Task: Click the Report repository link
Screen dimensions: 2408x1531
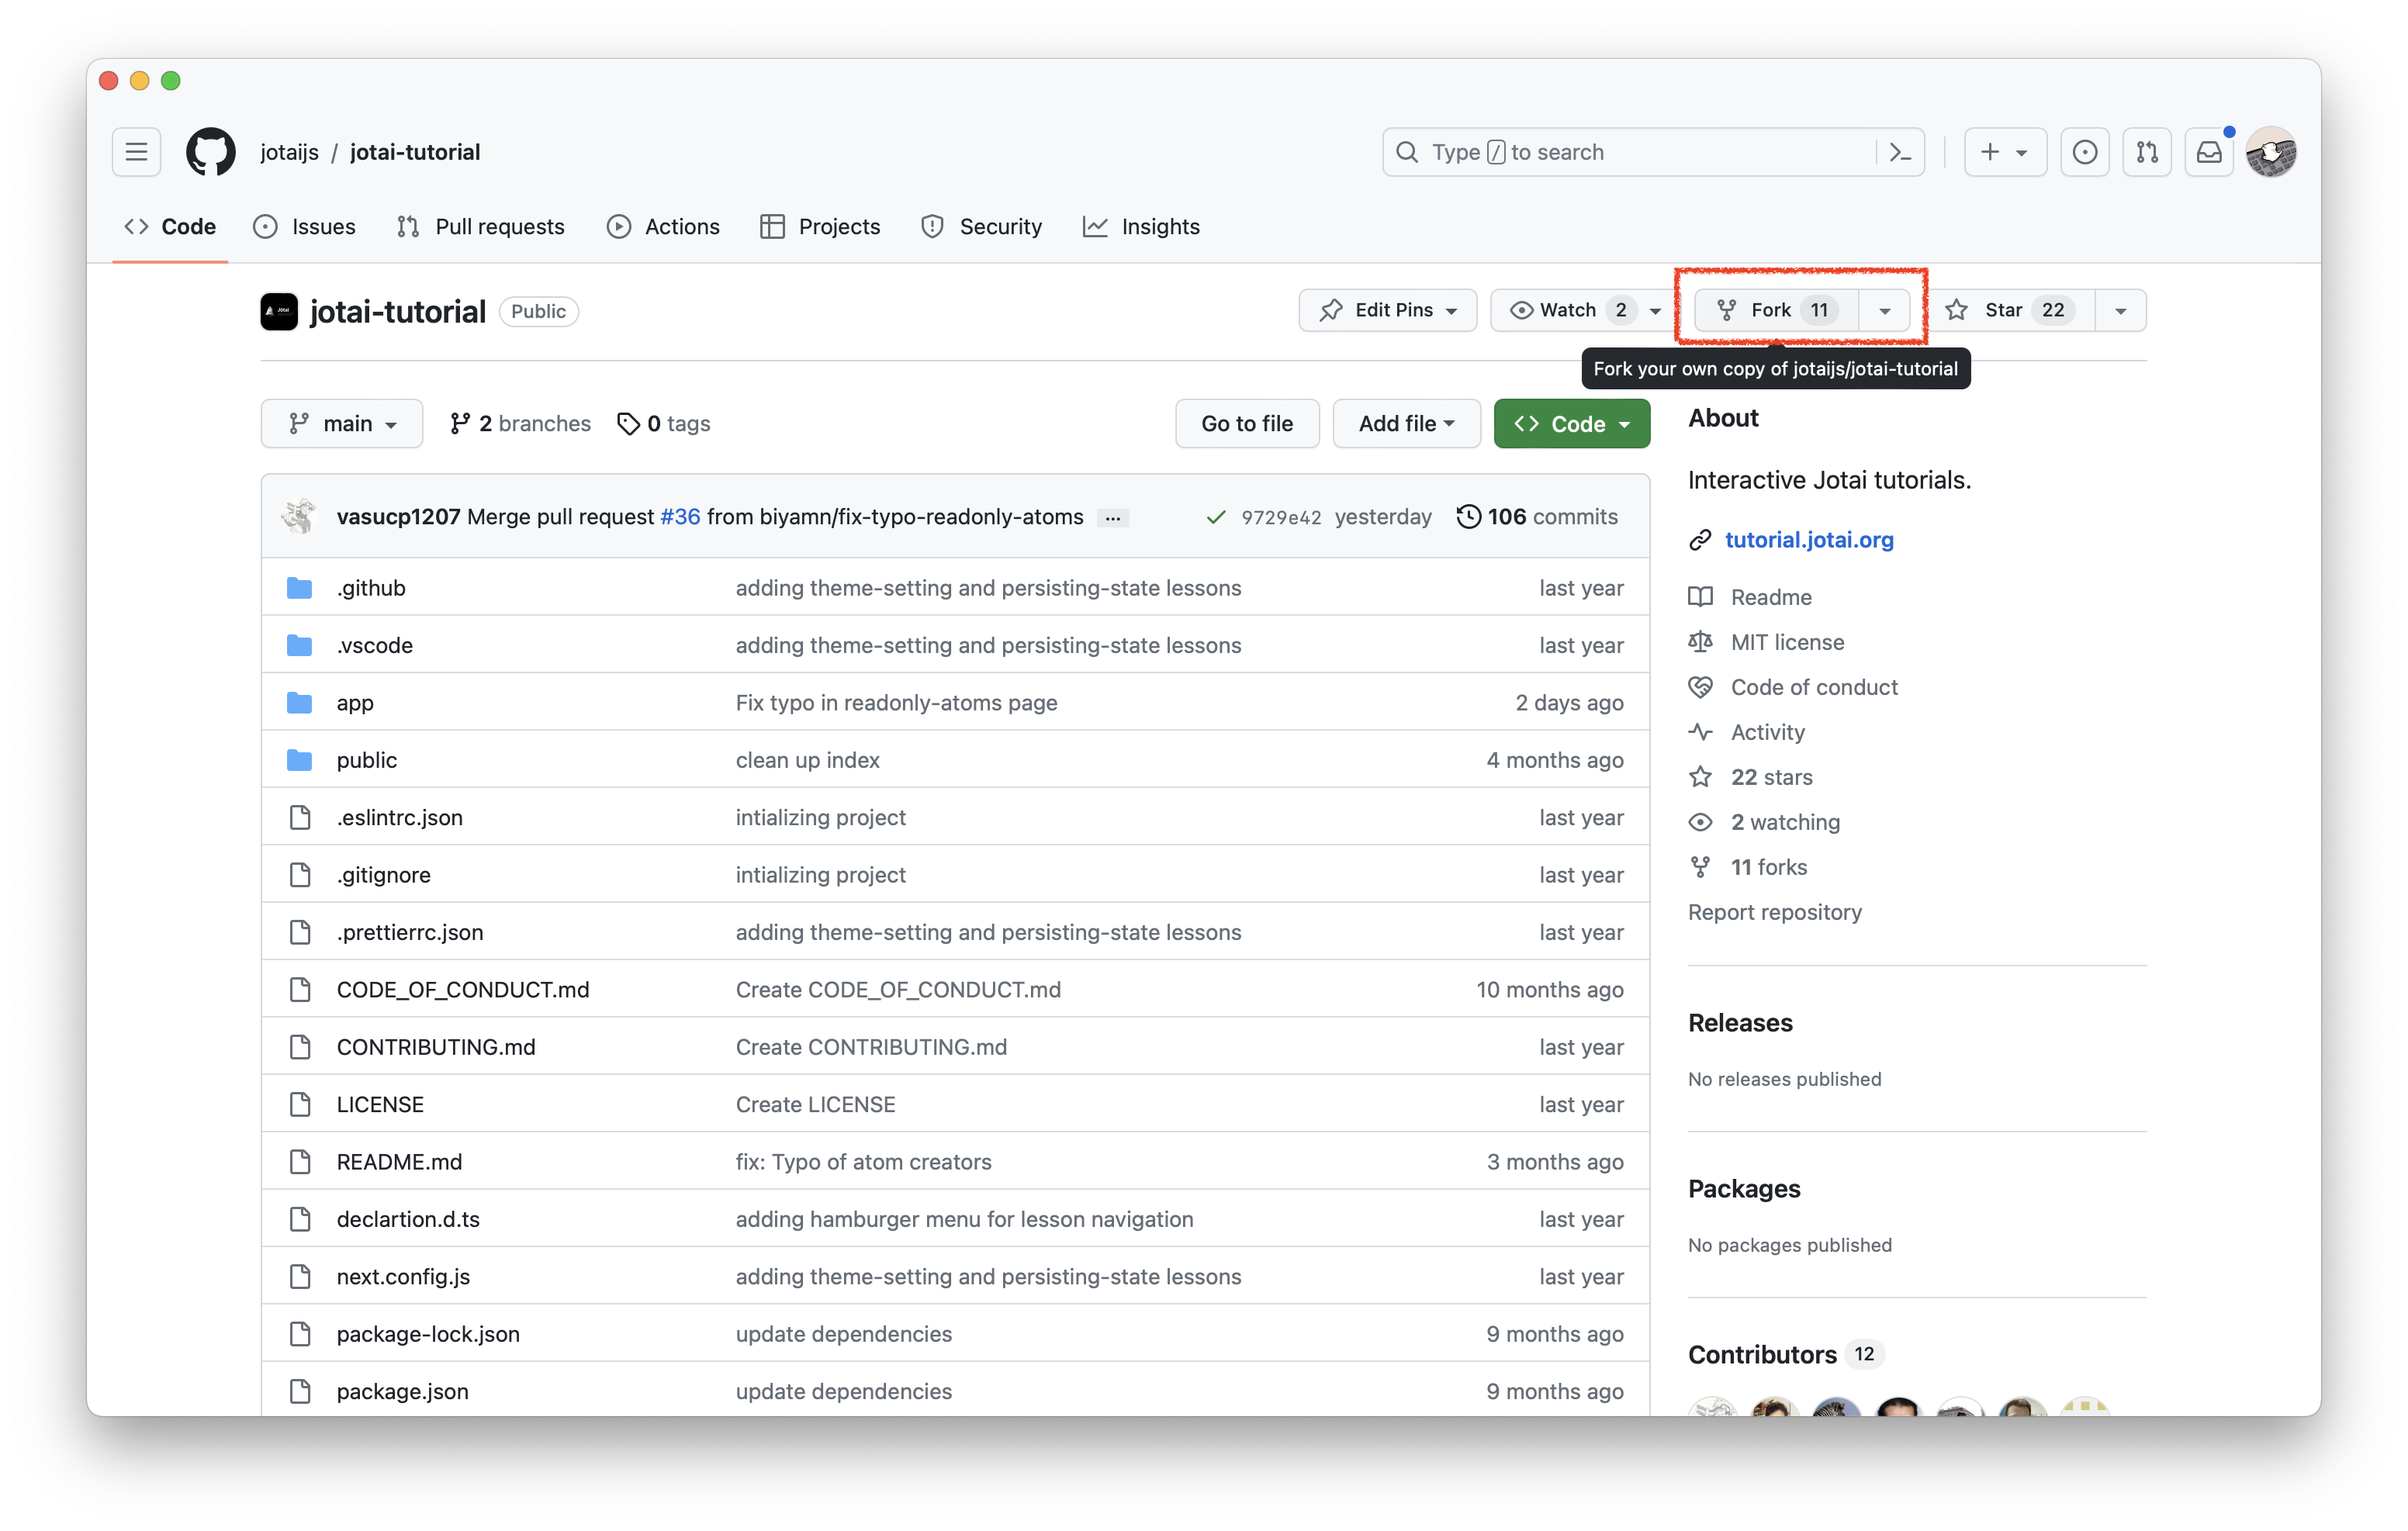Action: [x=1775, y=912]
